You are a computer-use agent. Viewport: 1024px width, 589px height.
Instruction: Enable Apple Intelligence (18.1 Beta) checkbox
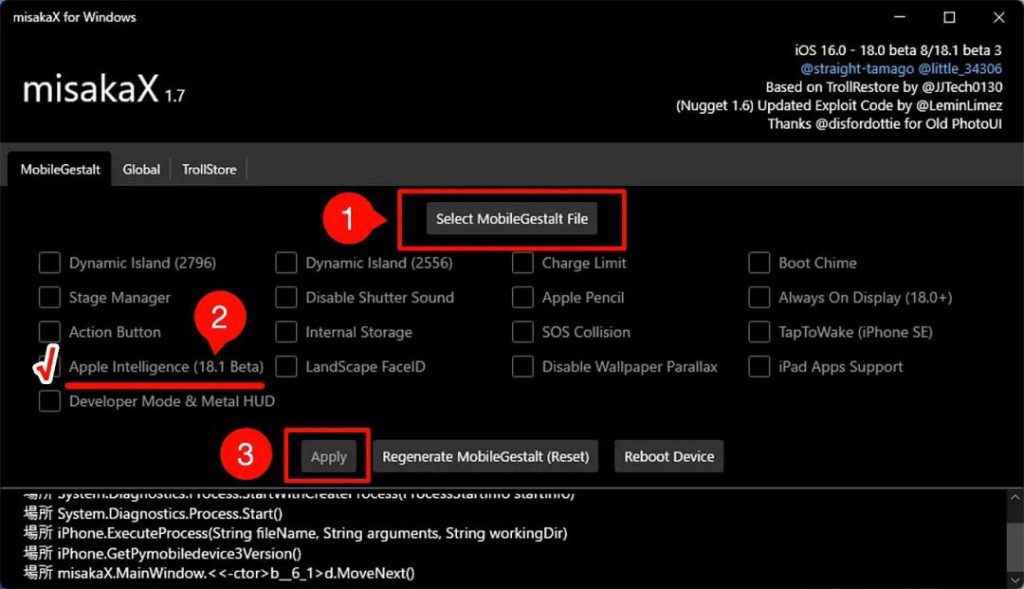(x=49, y=366)
